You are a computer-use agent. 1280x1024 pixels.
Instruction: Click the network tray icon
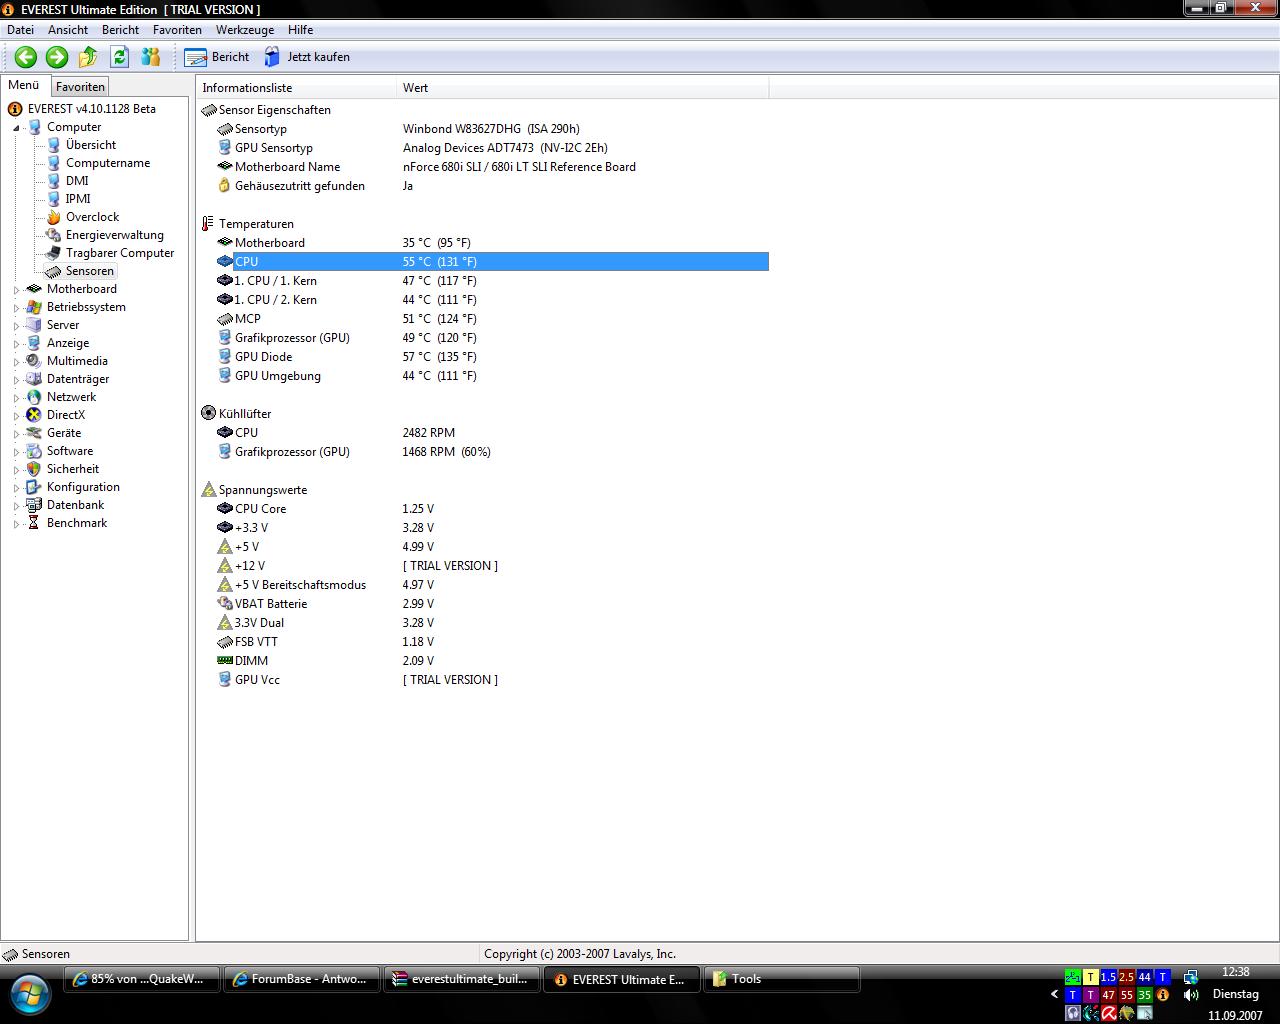pyautogui.click(x=1190, y=977)
